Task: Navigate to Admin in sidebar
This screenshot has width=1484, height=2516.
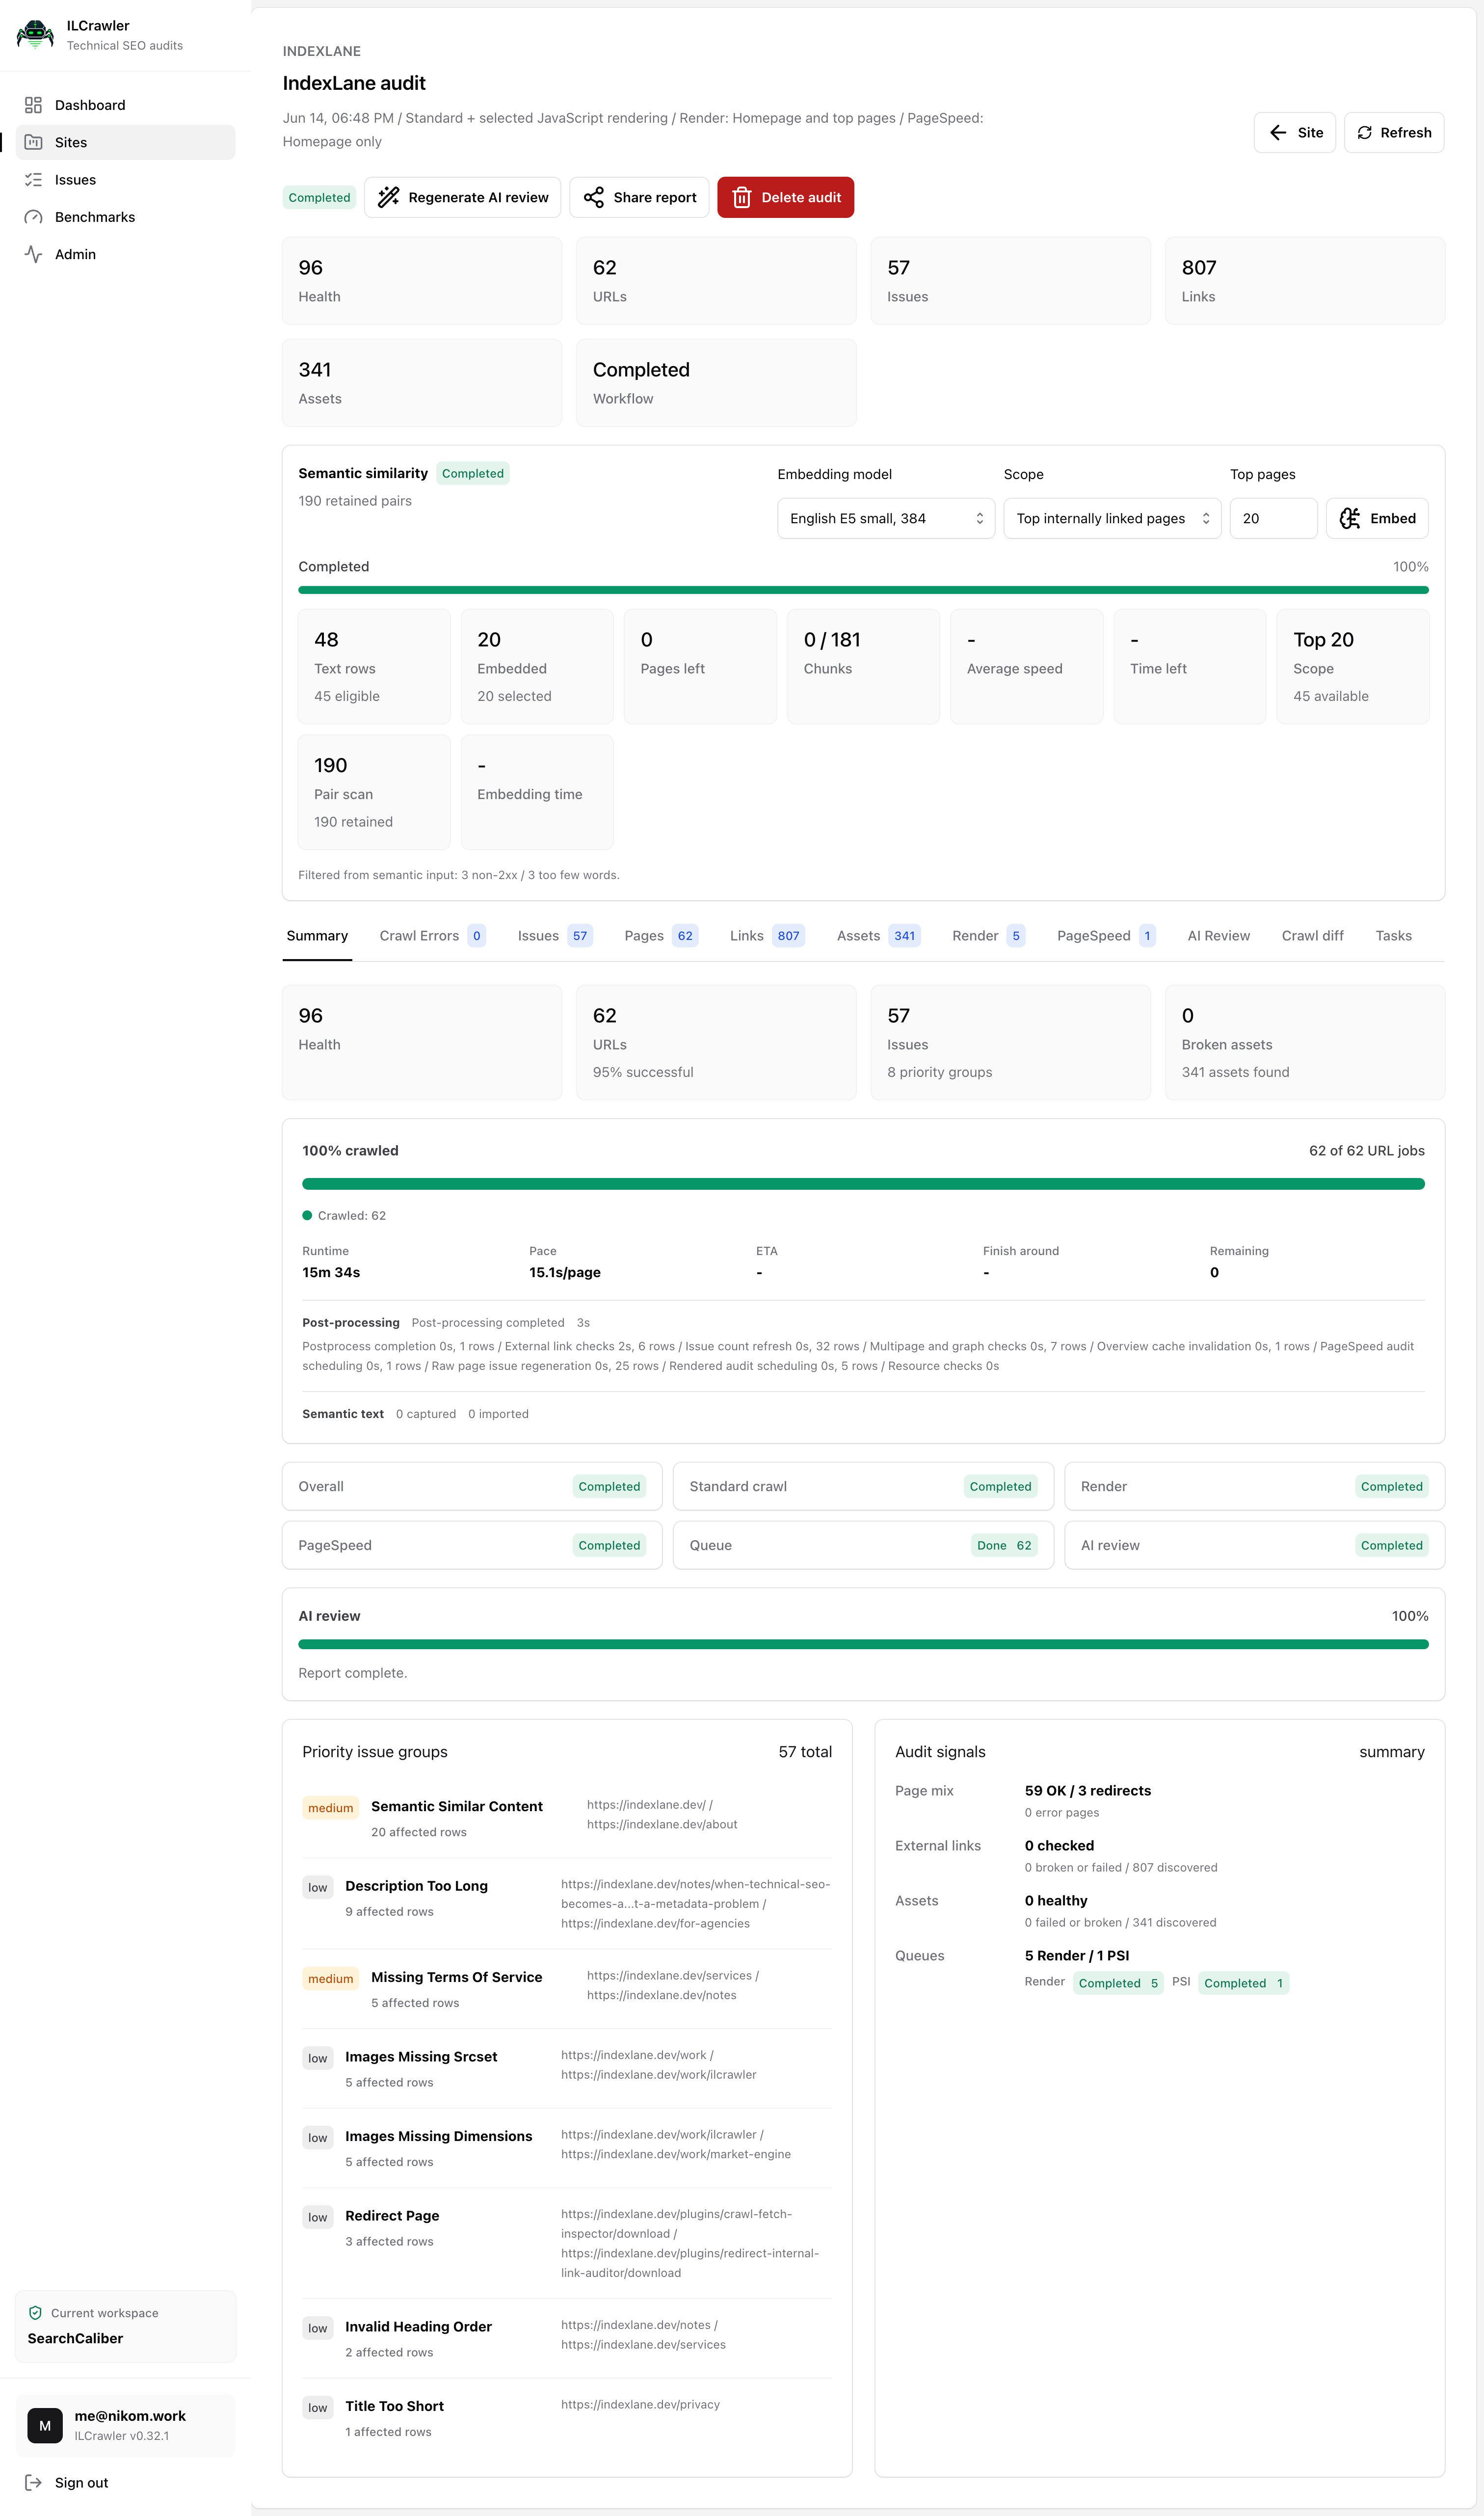Action: pos(125,254)
